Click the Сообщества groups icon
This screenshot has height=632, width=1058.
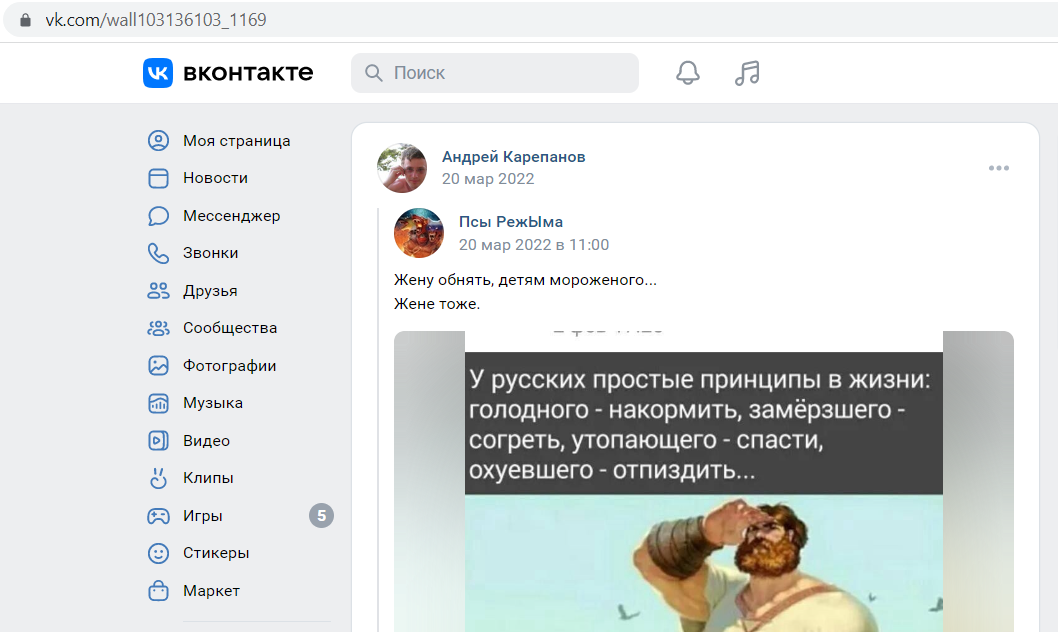click(158, 328)
